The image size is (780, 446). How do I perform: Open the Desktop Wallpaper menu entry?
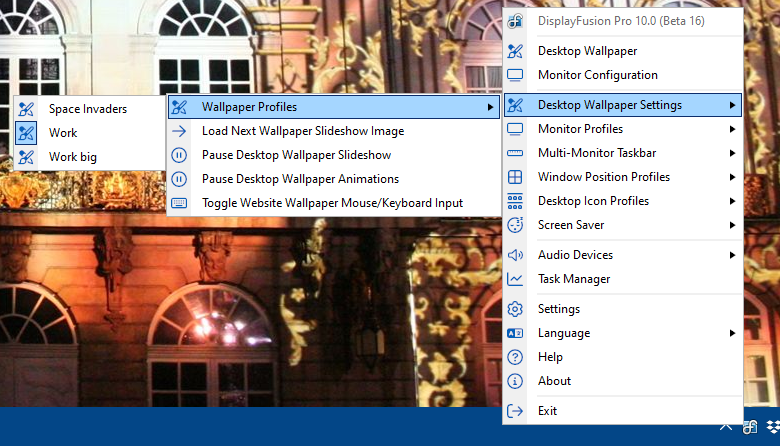coord(623,51)
